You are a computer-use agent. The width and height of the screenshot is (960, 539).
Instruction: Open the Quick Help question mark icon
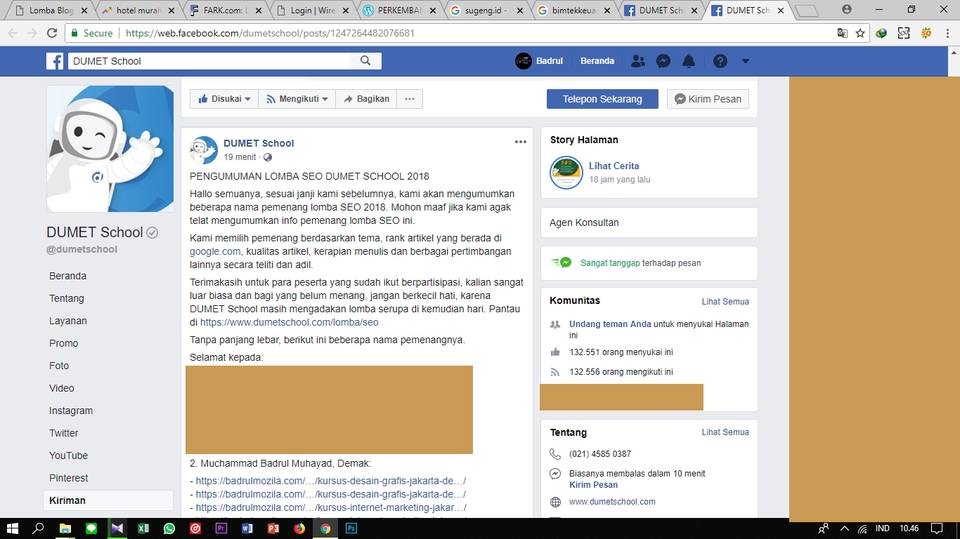[720, 61]
